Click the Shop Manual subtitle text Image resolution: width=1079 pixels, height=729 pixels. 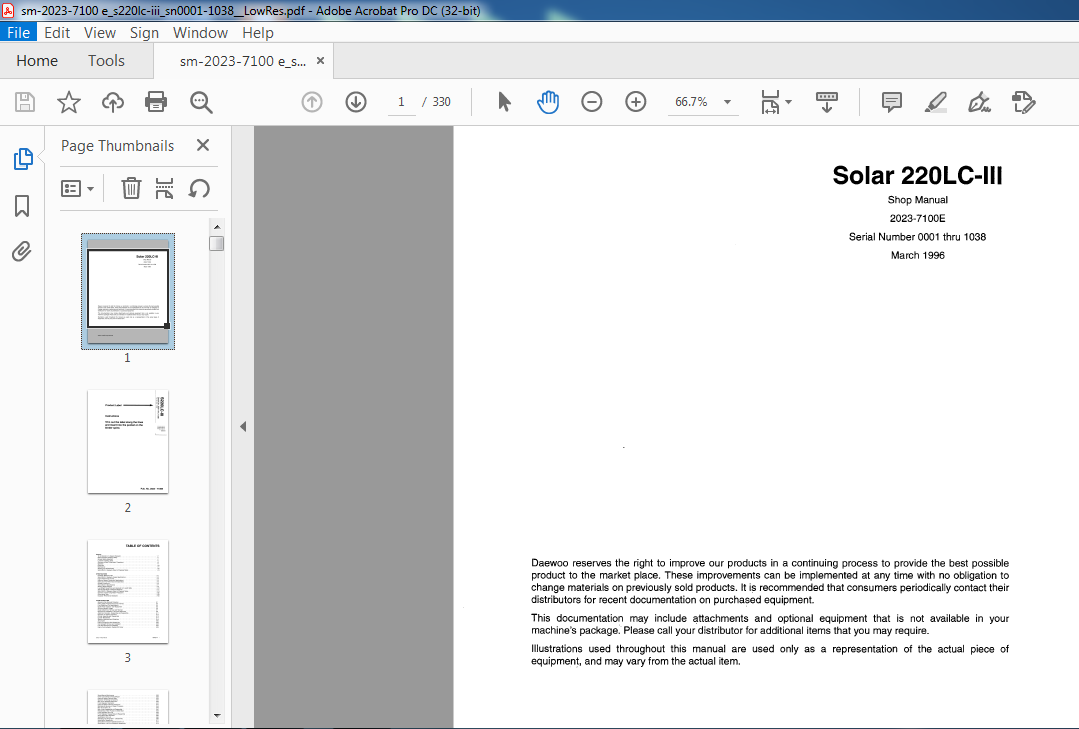tap(917, 200)
